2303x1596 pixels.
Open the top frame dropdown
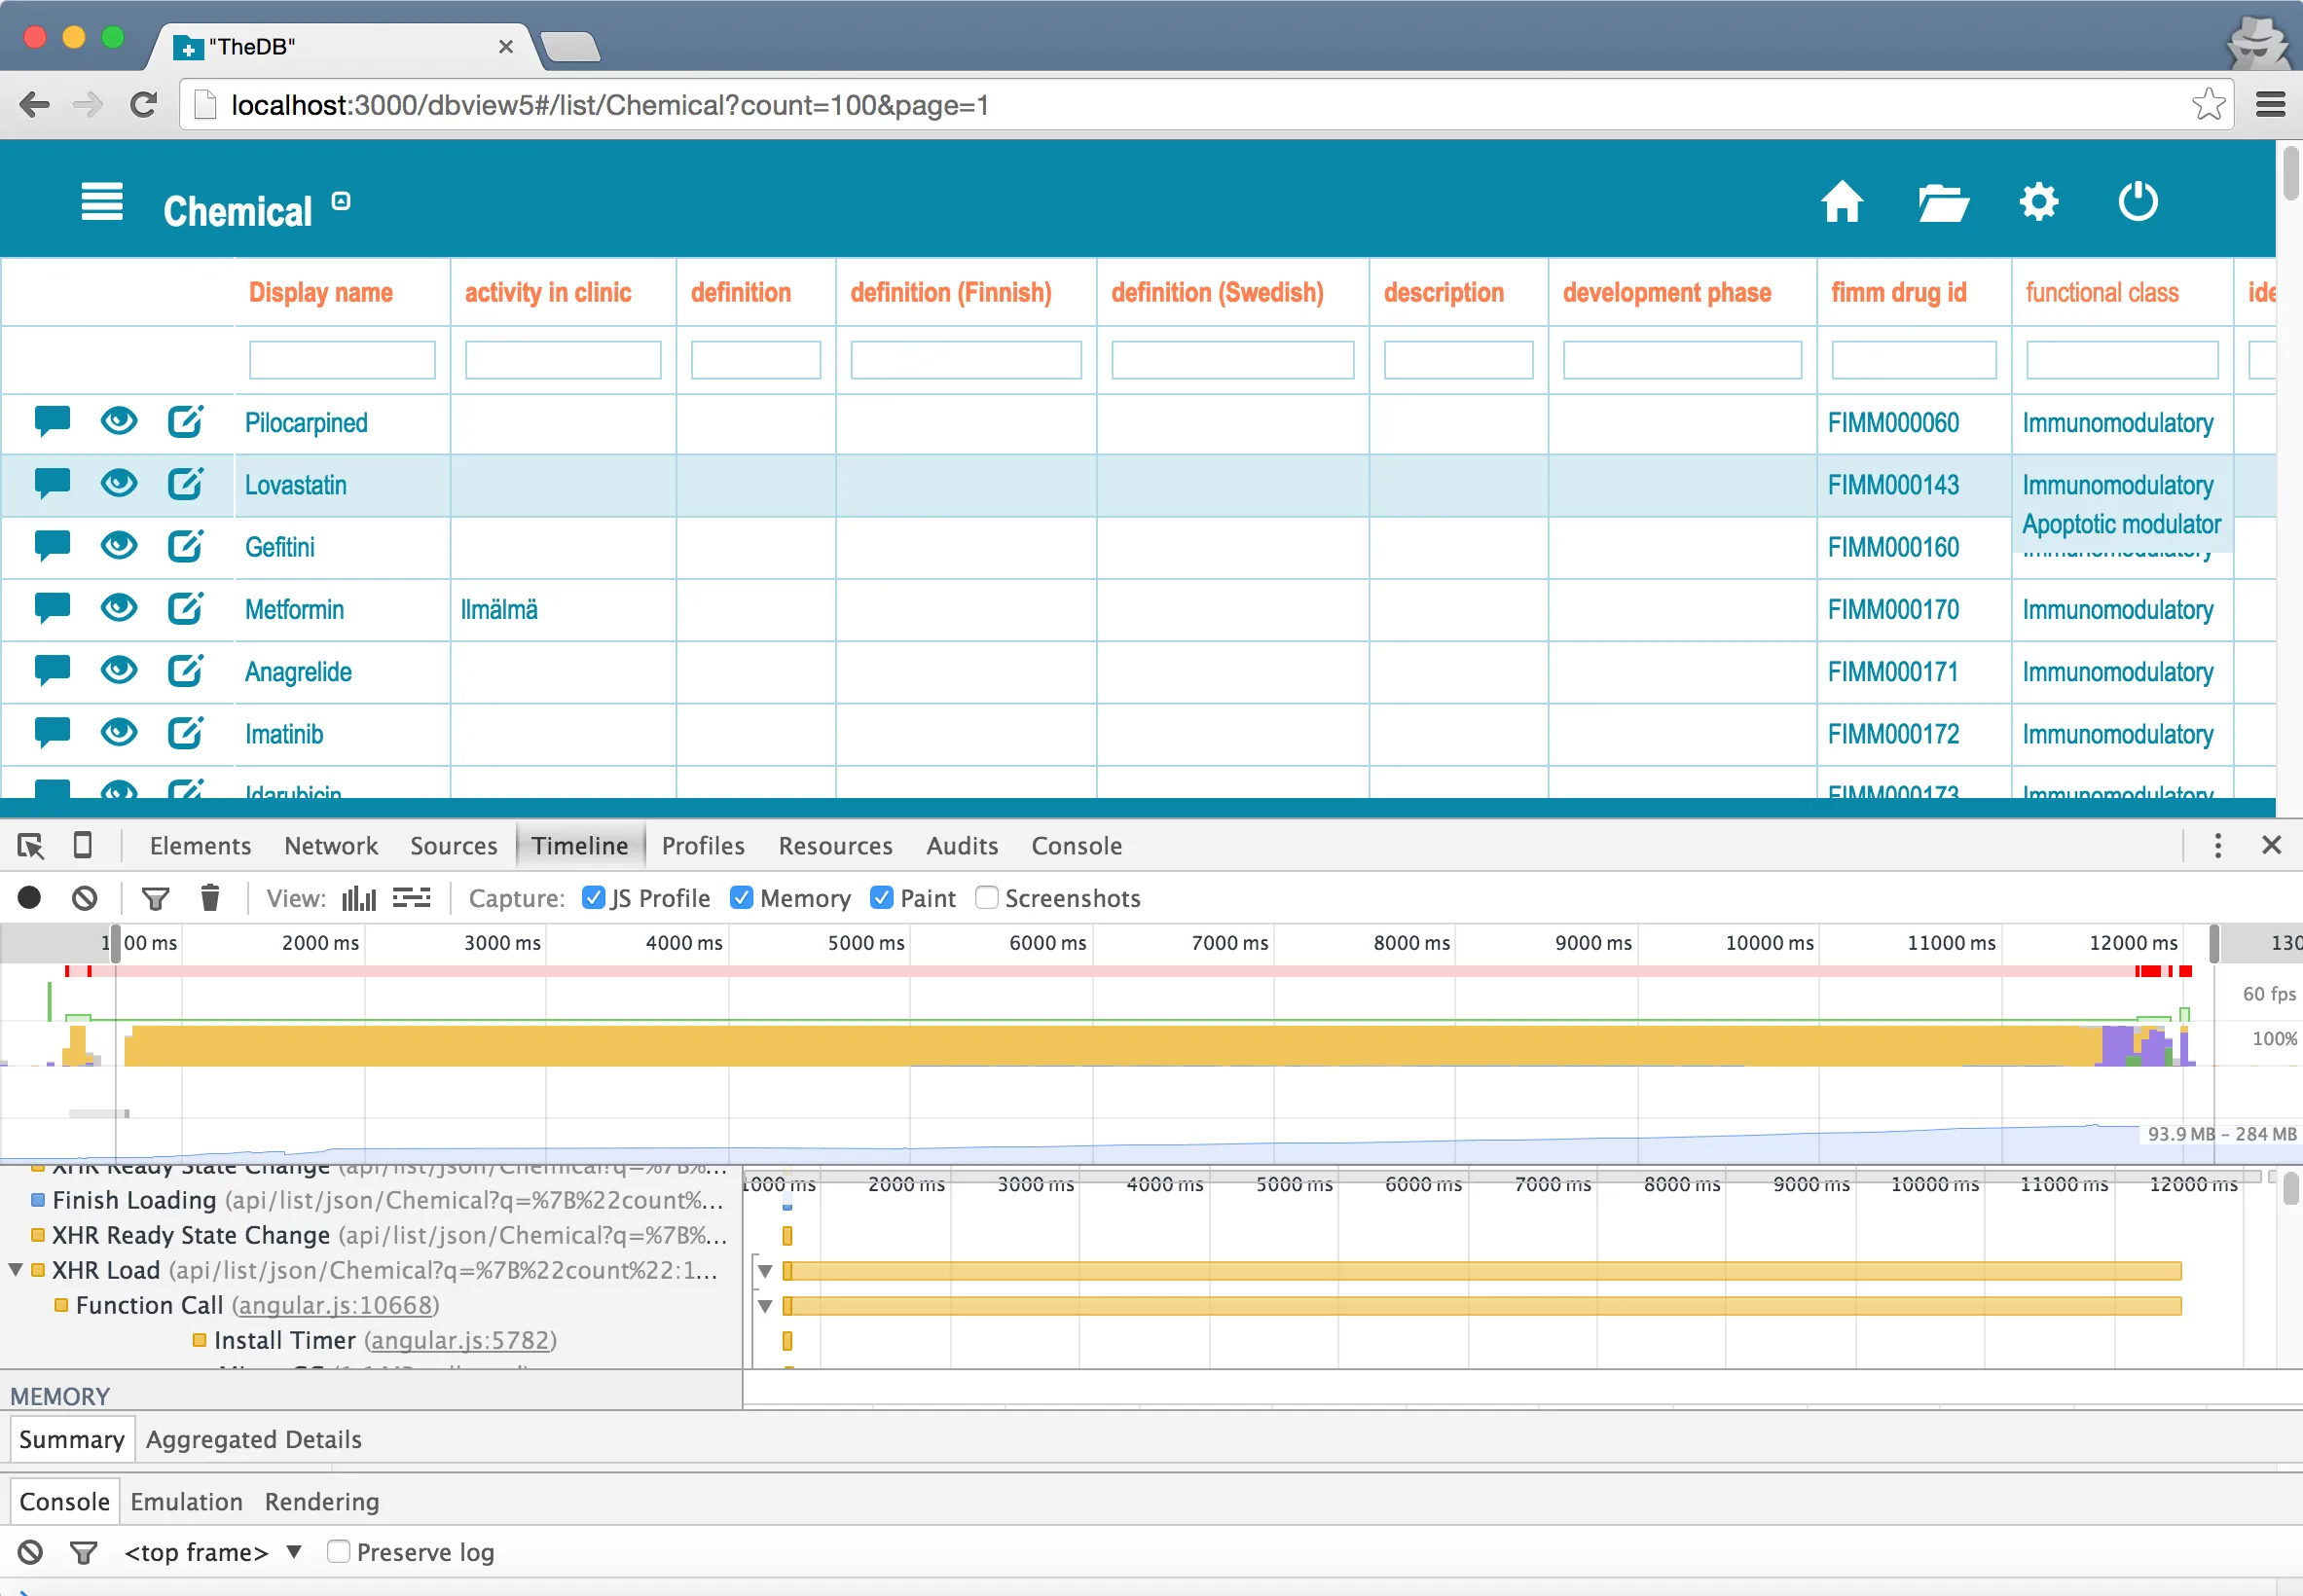pos(211,1551)
